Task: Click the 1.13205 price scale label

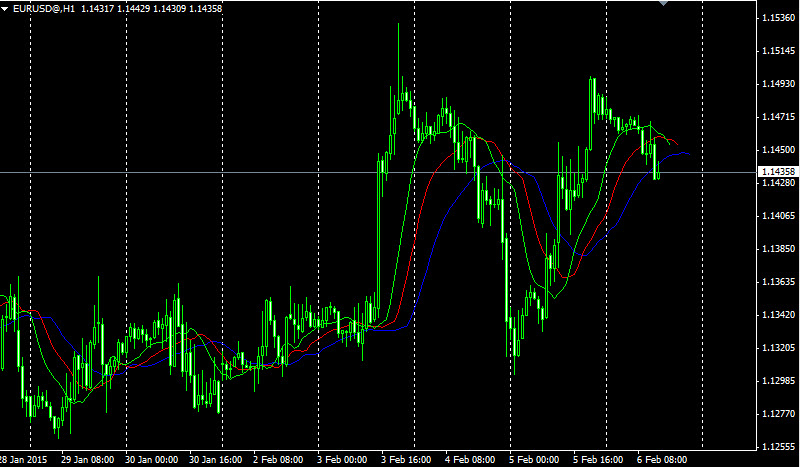Action: click(779, 348)
